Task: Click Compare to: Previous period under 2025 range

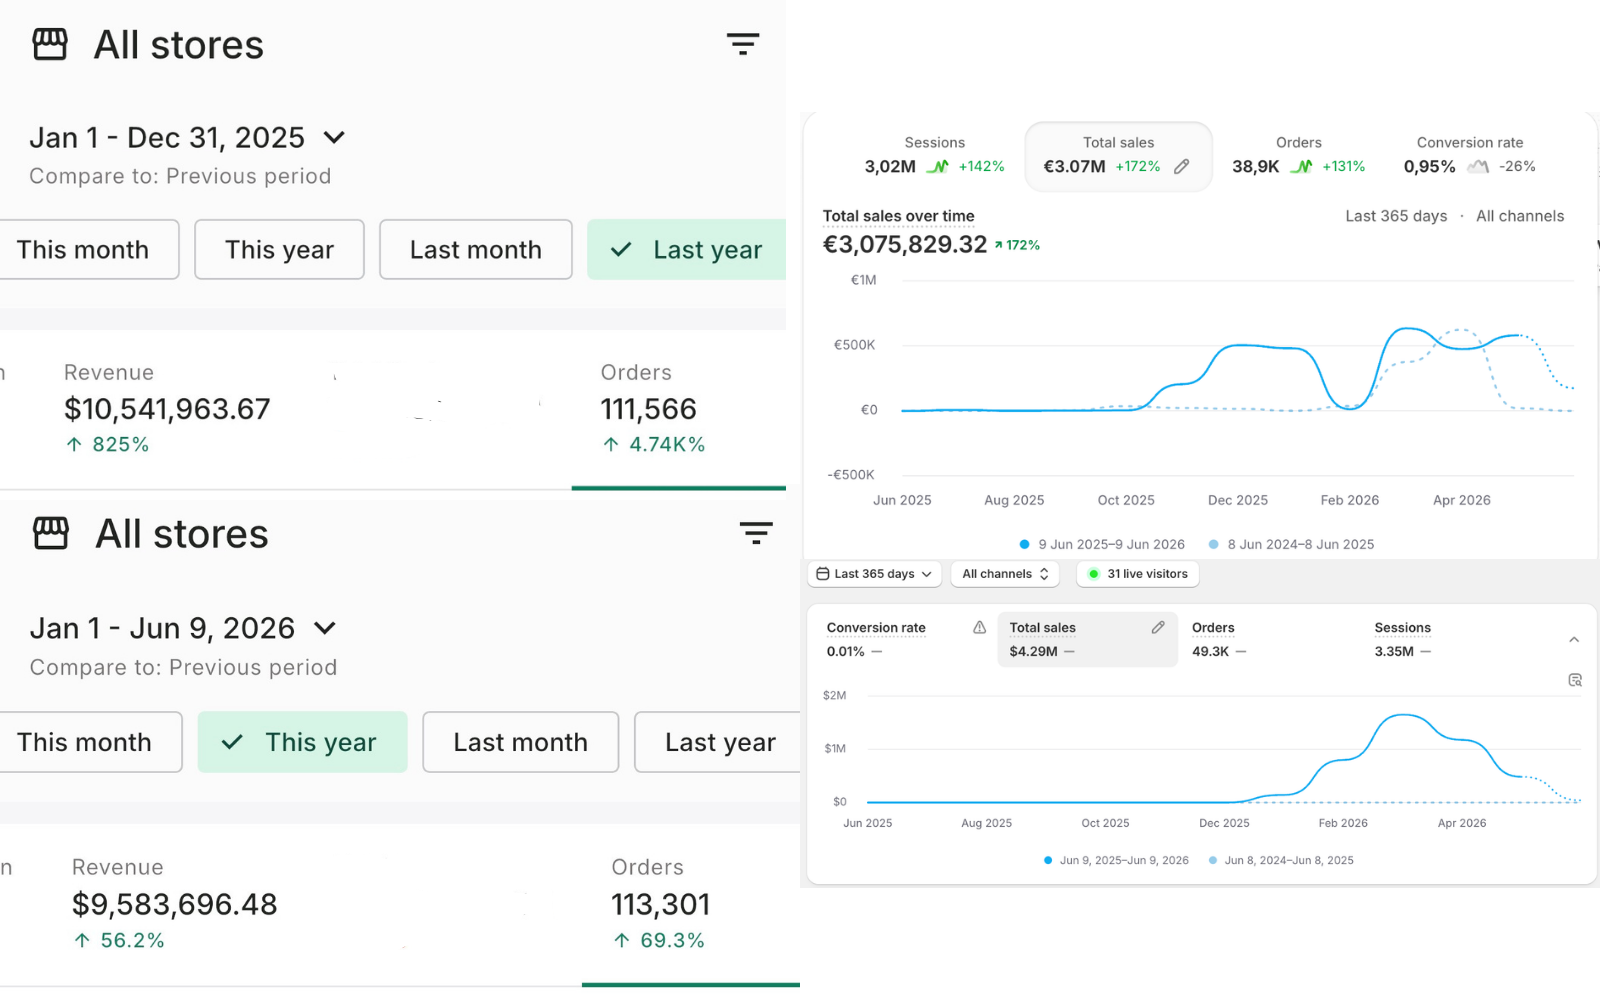Action: point(180,176)
